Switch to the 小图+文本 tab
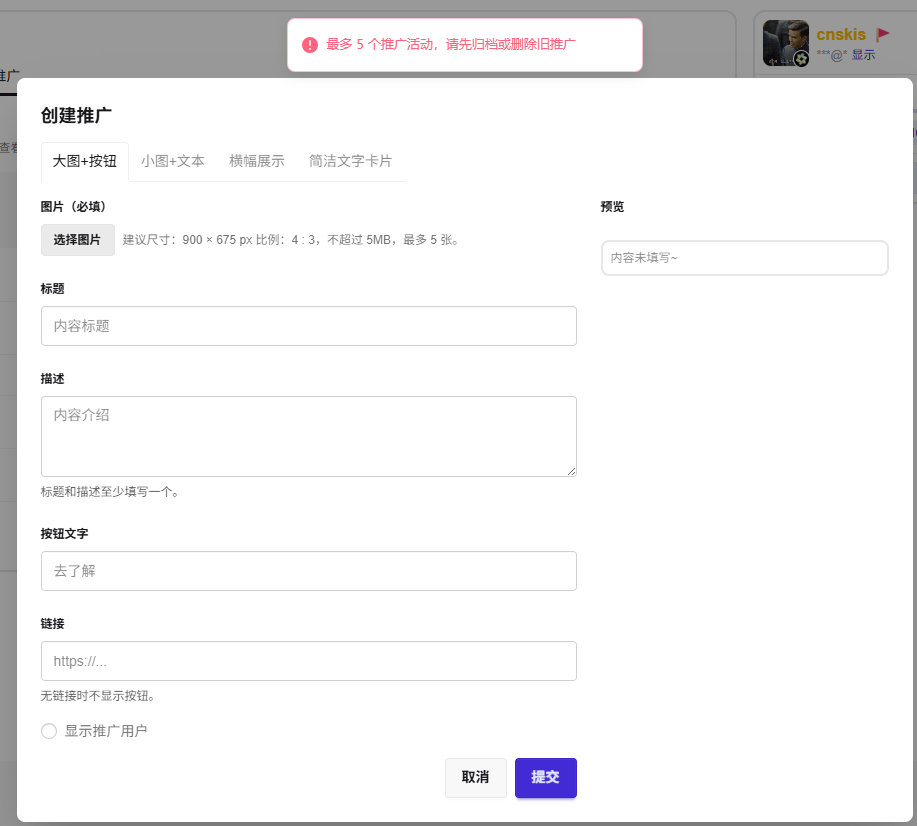 pyautogui.click(x=173, y=161)
